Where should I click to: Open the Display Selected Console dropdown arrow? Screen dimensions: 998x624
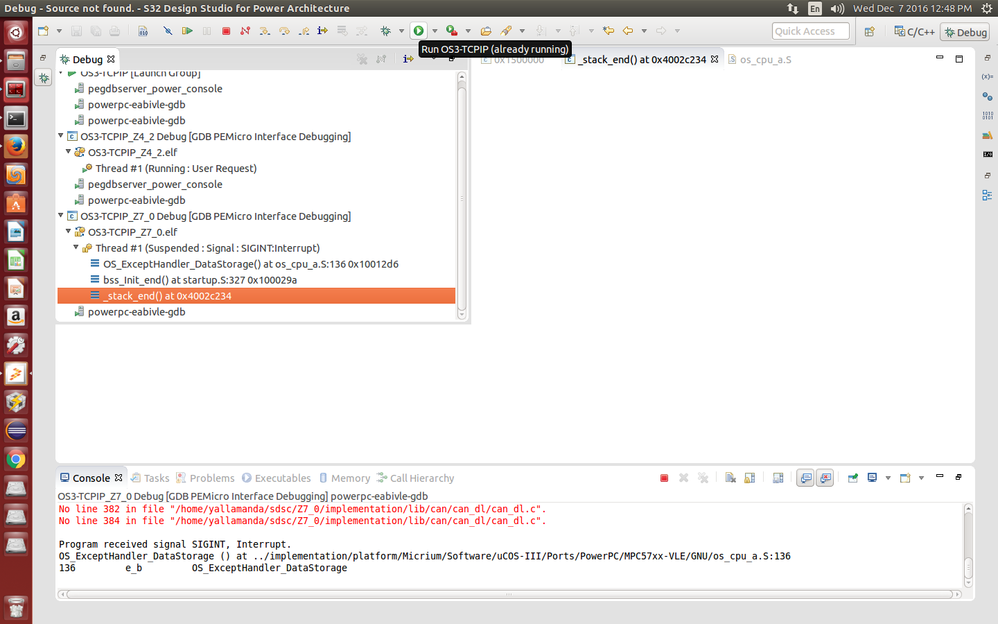(x=888, y=478)
